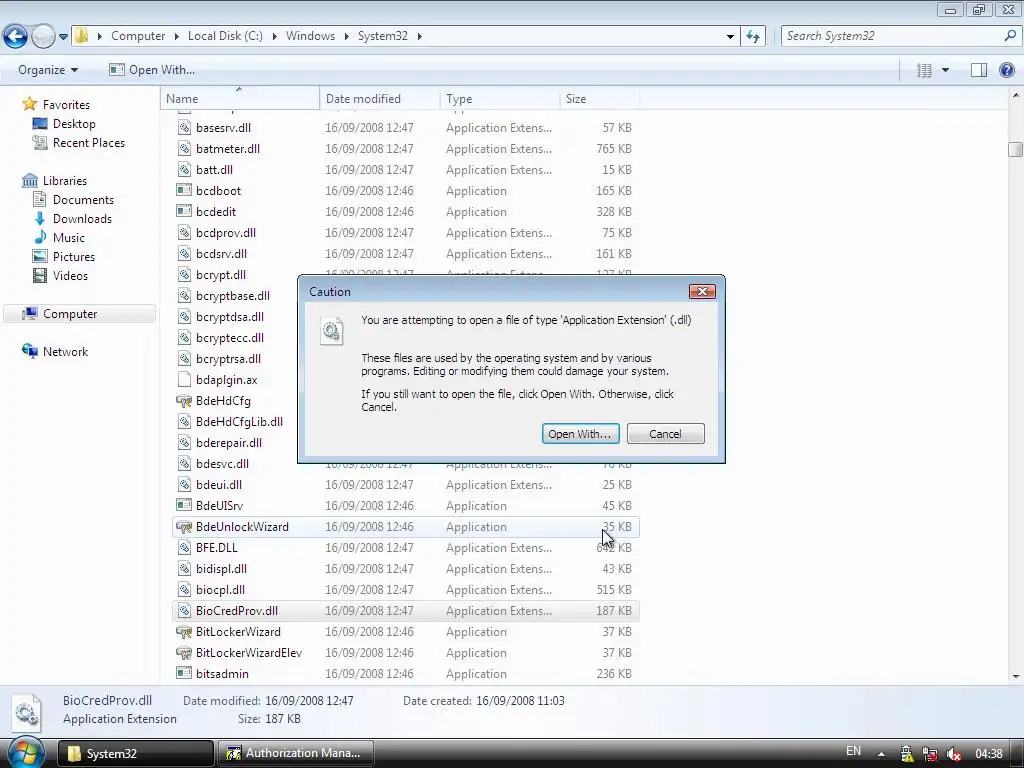The image size is (1024, 768).
Task: Click Open With... button in Caution dialog
Action: pos(581,434)
